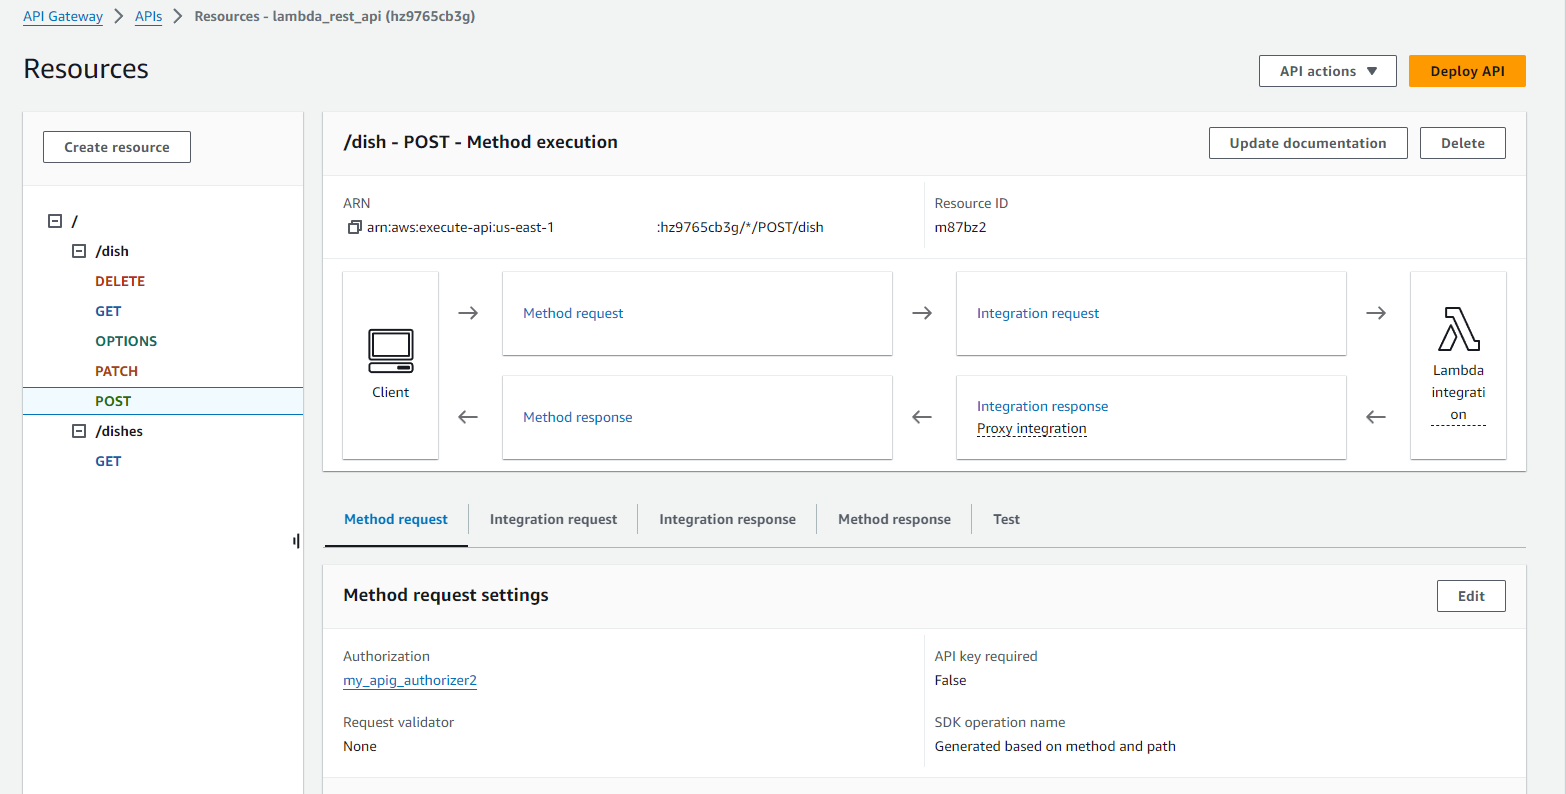
Task: Open Integration response in diagram
Action: click(x=1042, y=406)
